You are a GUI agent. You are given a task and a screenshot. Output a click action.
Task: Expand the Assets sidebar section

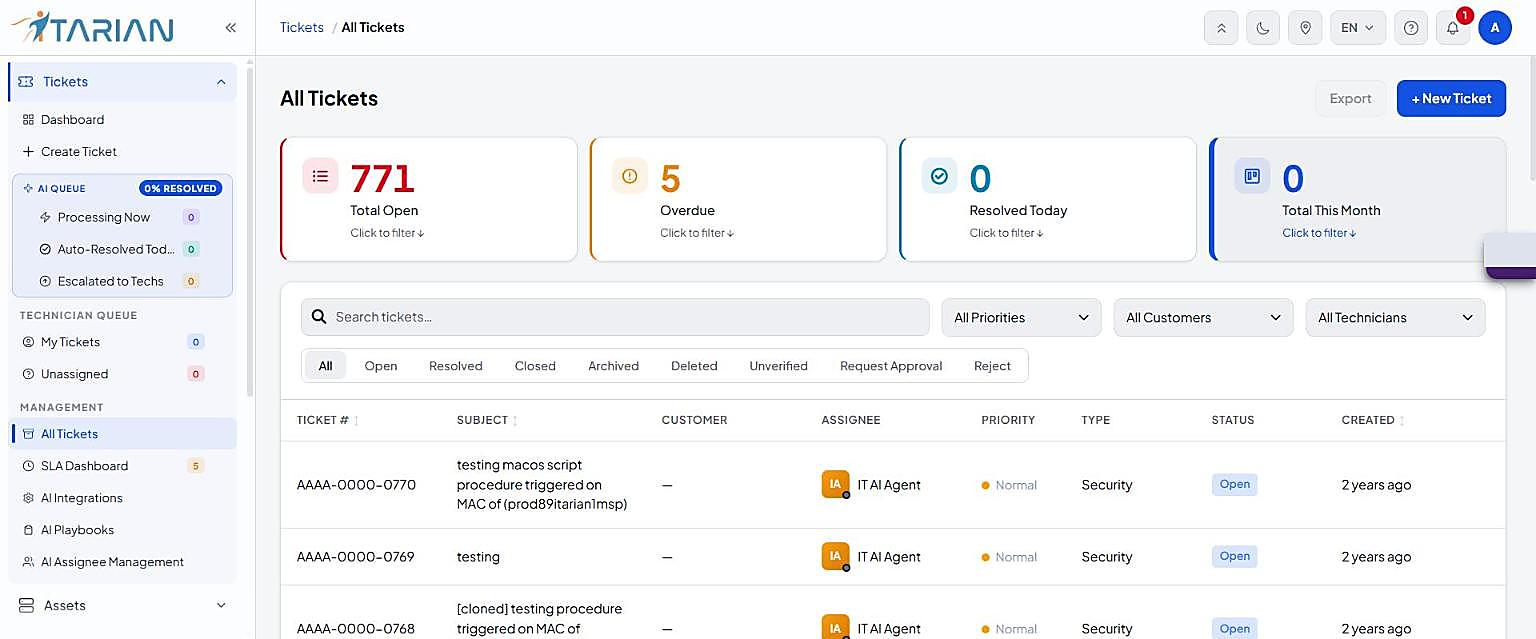(123, 605)
